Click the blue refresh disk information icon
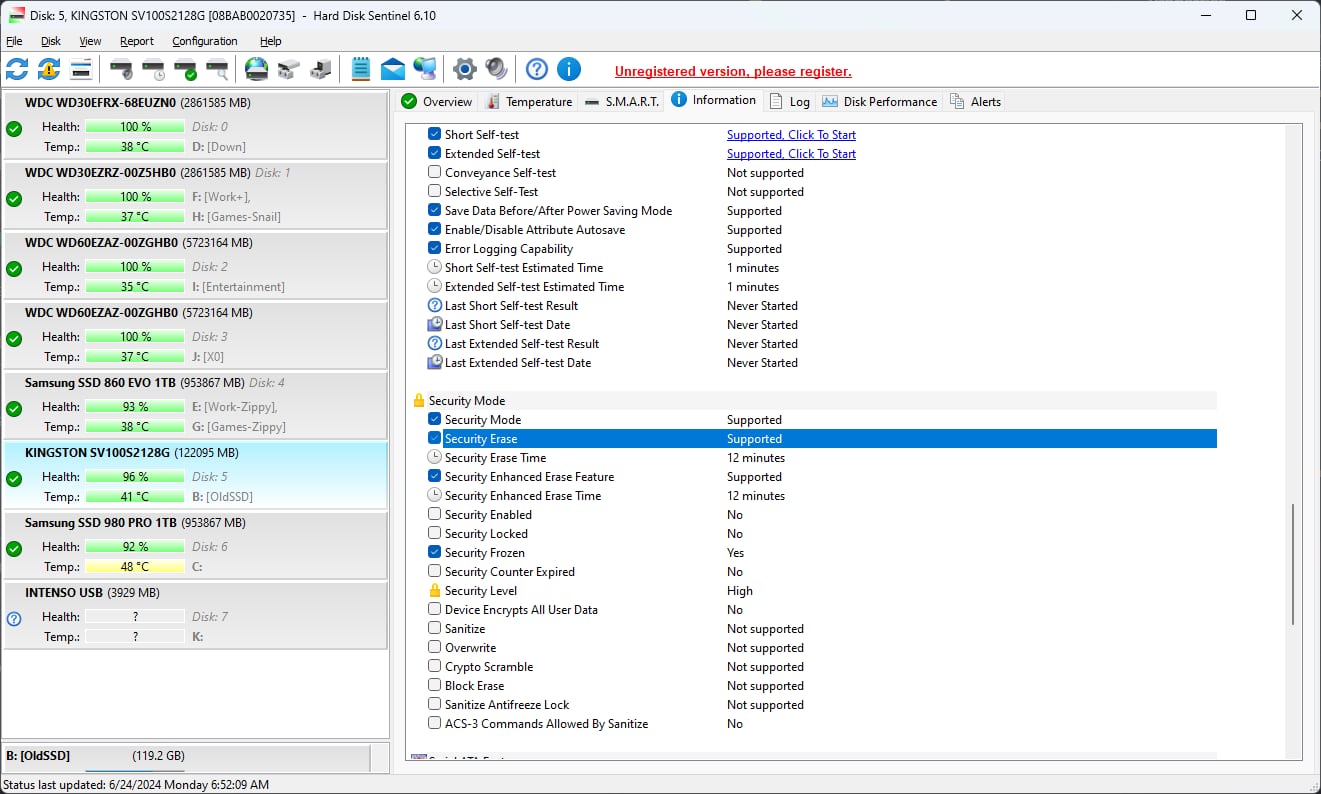The image size is (1321, 794). pyautogui.click(x=17, y=69)
